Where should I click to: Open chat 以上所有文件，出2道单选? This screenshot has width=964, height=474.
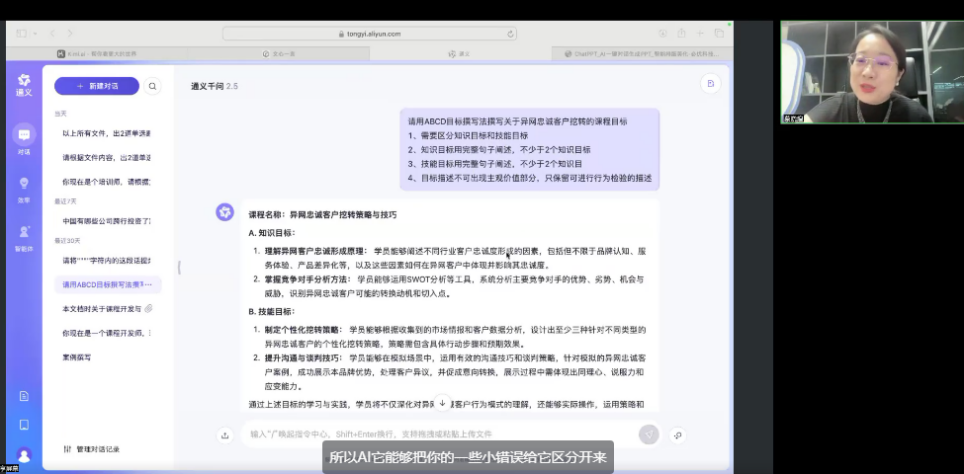107,133
